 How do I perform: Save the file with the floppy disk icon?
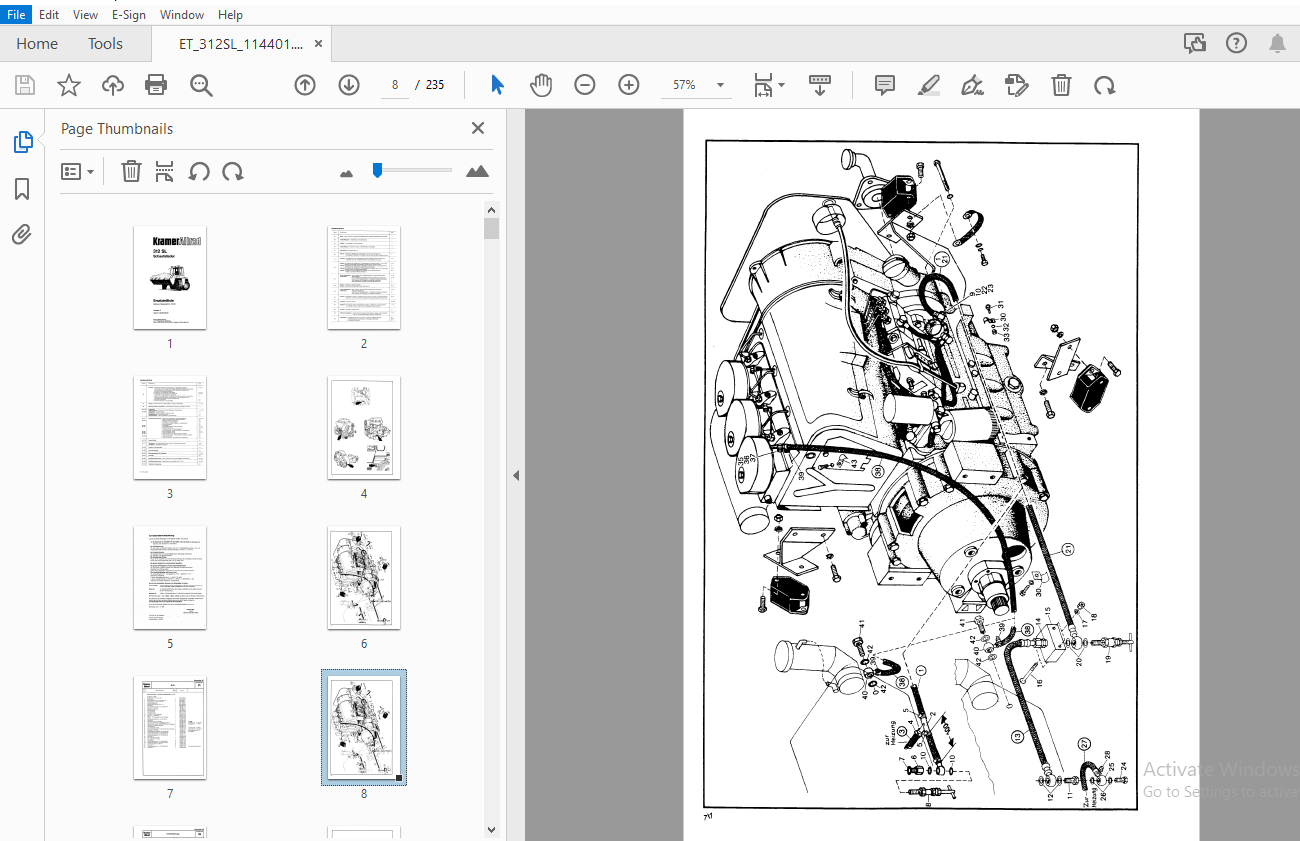[24, 85]
